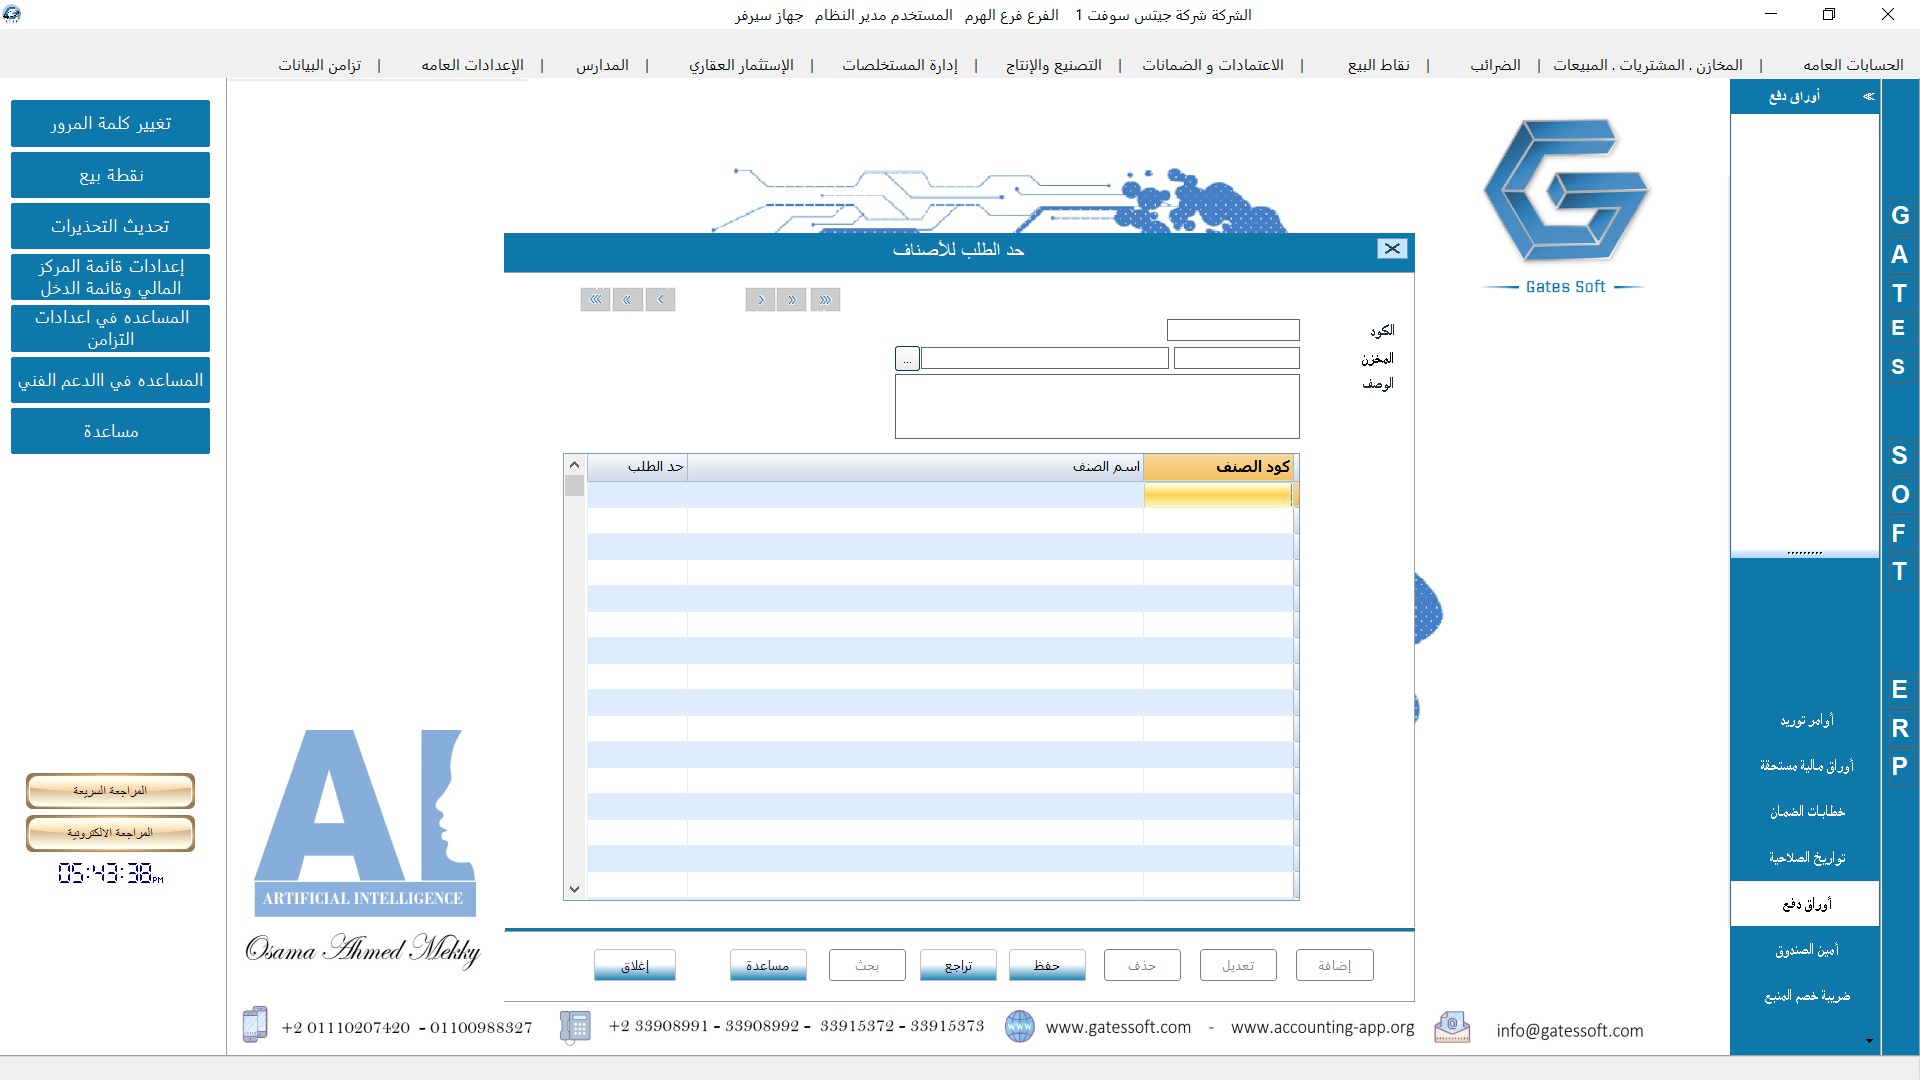Select خطابات الضمان in right panel
1920x1080 pixels.
coord(1806,812)
